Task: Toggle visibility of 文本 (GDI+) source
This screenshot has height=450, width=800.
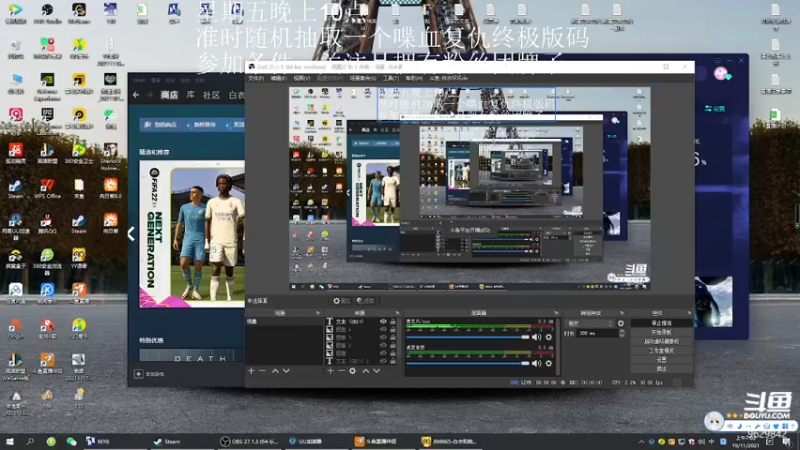Action: click(x=383, y=322)
